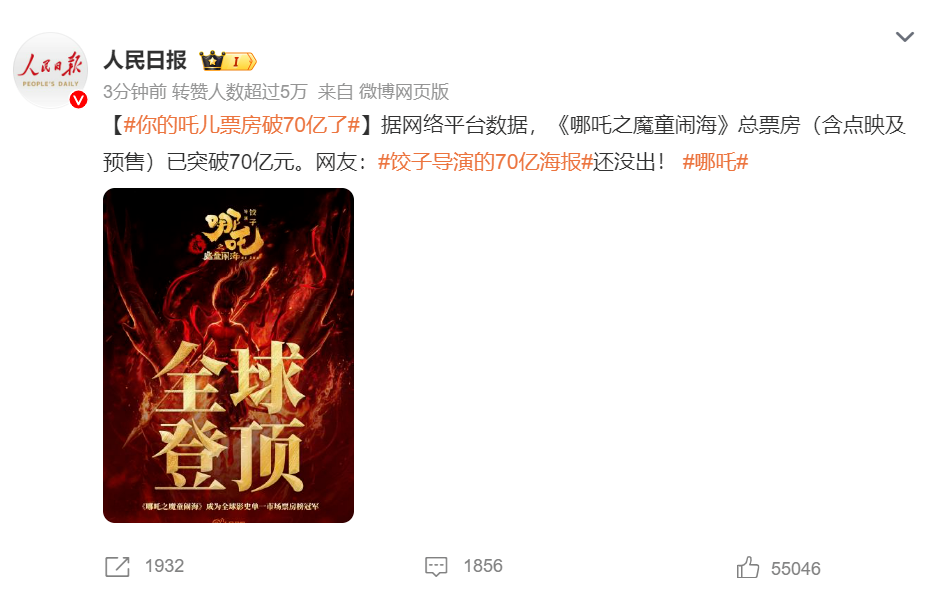Like the post with thumbs-up icon
This screenshot has height=595, width=936.
747,567
